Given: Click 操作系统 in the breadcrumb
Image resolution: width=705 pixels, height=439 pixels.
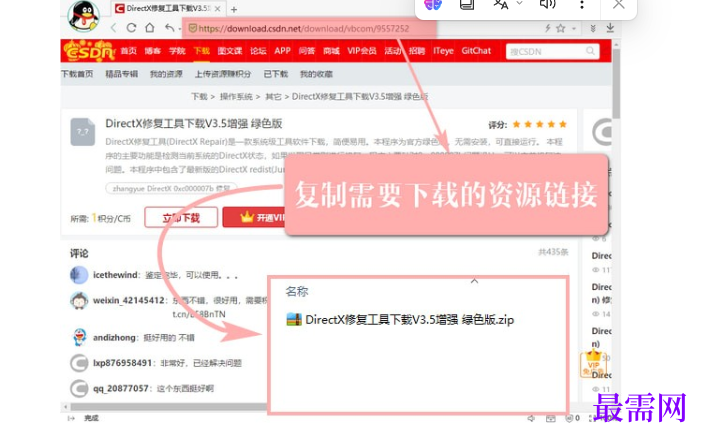Looking at the screenshot, I should coord(236,97).
